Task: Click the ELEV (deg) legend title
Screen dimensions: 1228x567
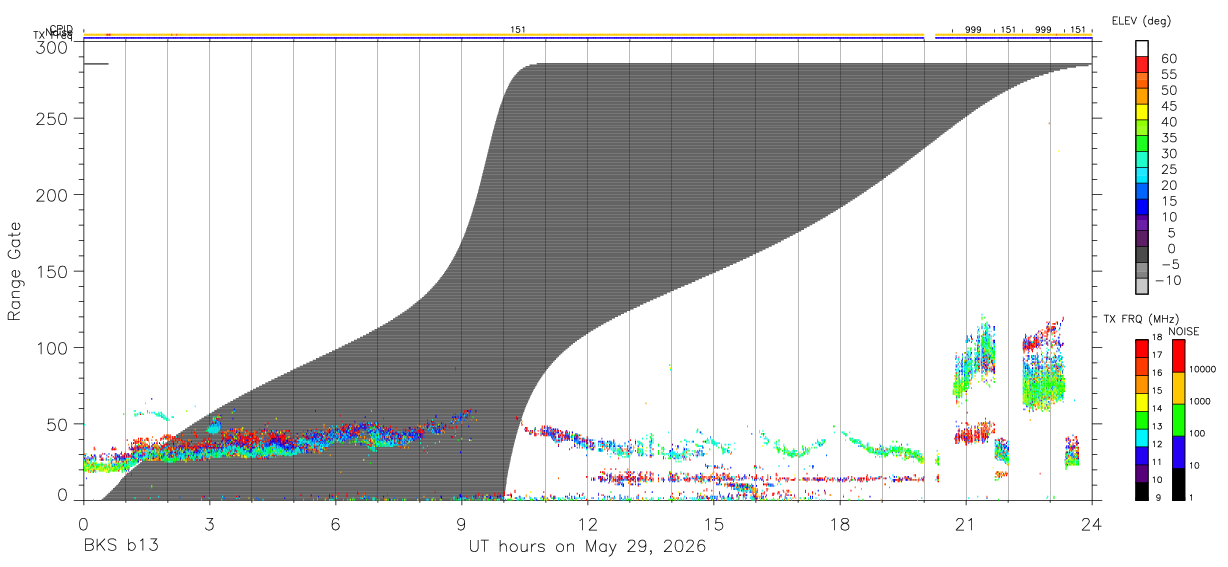Action: point(1140,21)
